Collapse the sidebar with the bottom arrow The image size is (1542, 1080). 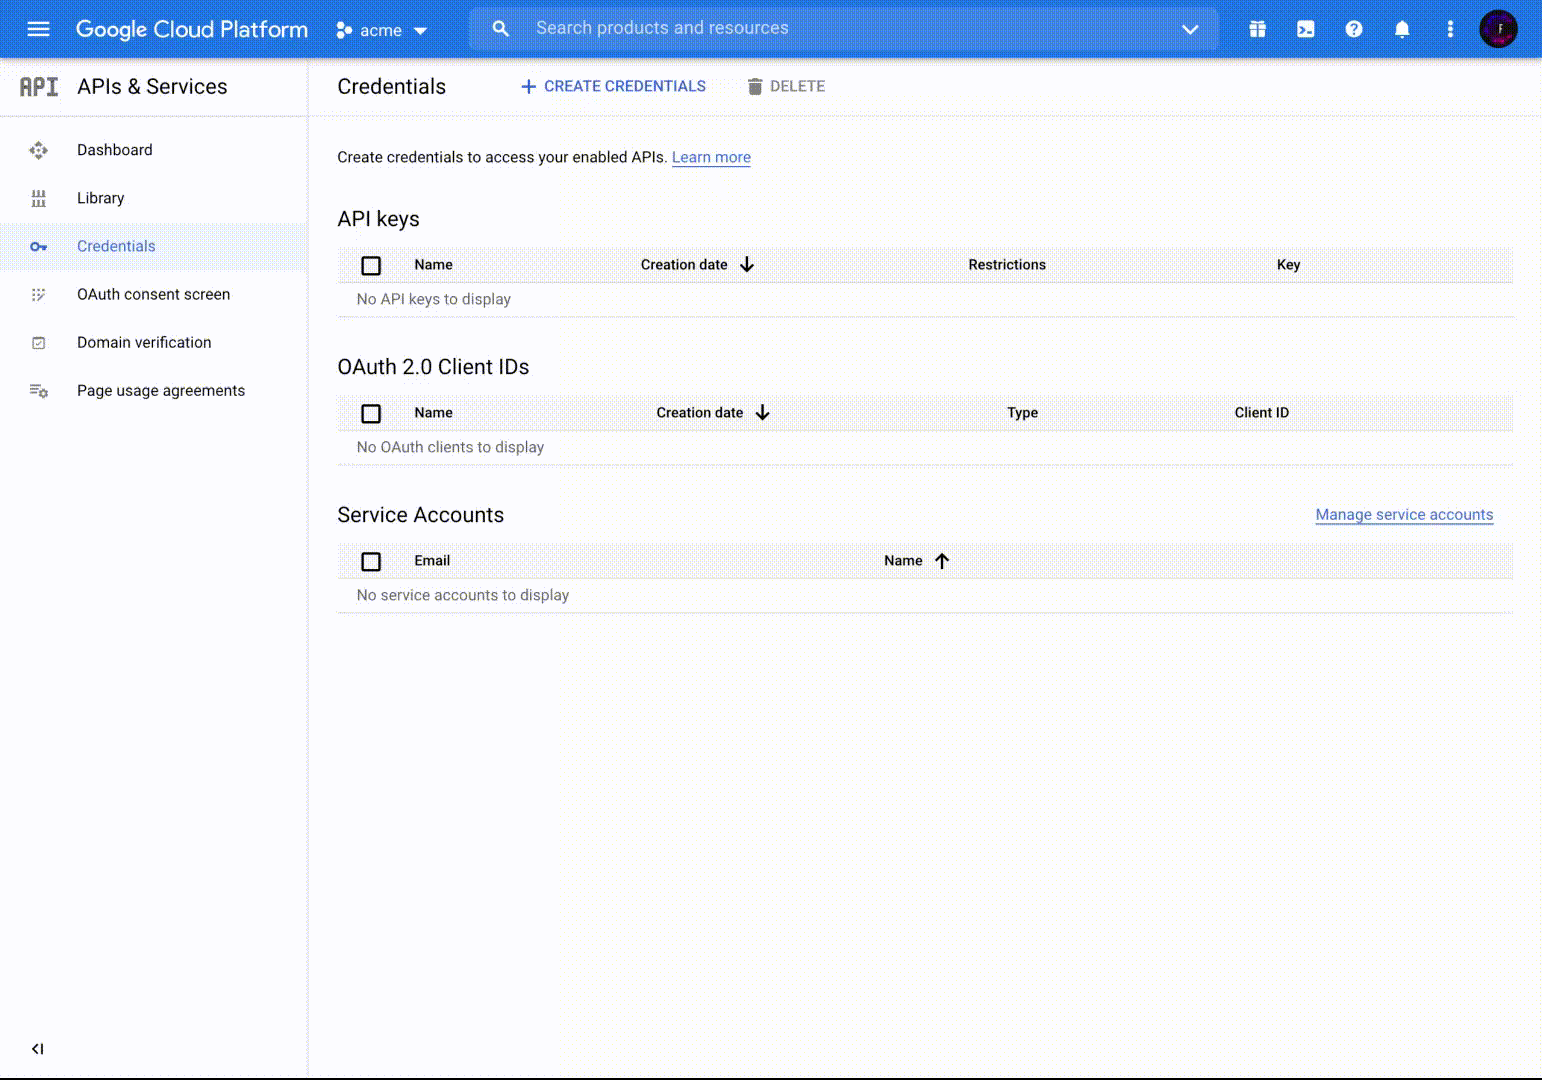[x=37, y=1048]
